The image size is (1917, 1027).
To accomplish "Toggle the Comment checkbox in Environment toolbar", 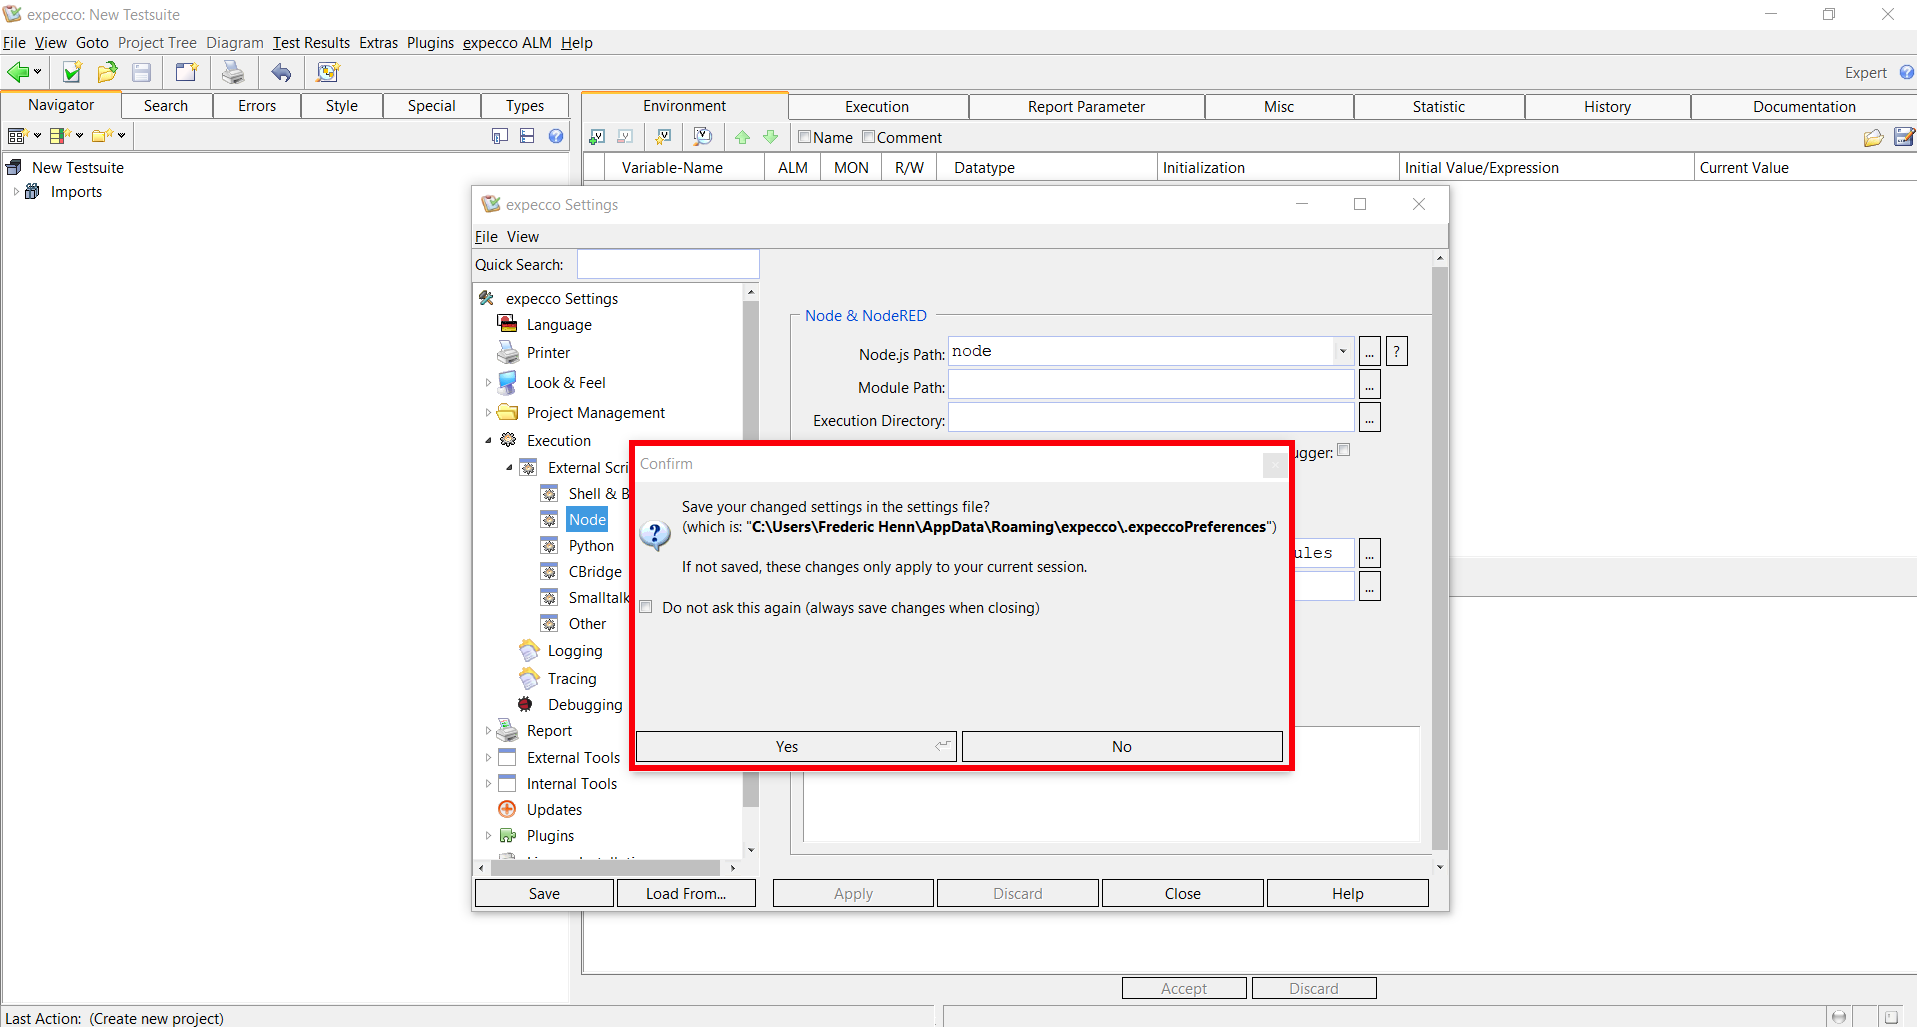I will tap(868, 137).
